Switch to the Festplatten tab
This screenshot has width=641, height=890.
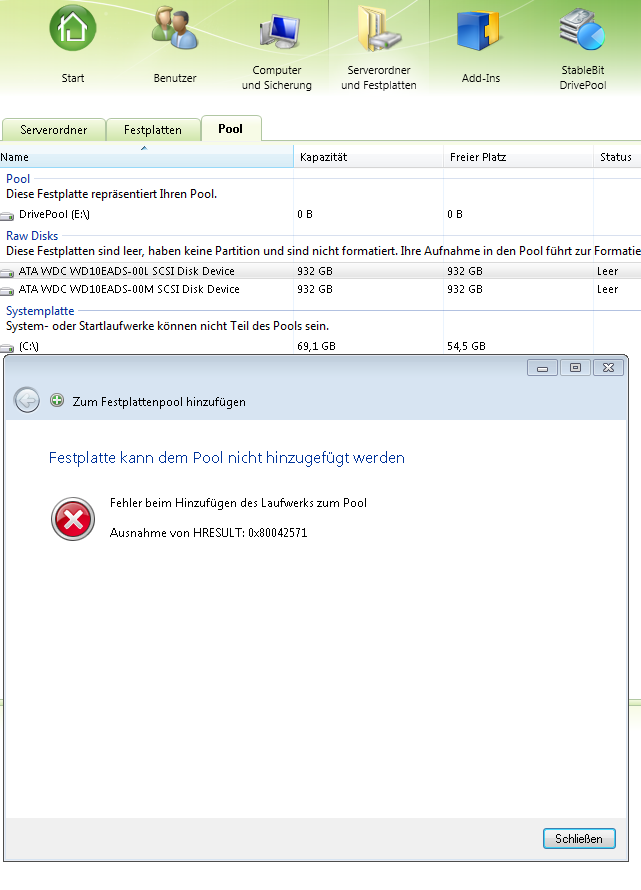click(x=152, y=130)
